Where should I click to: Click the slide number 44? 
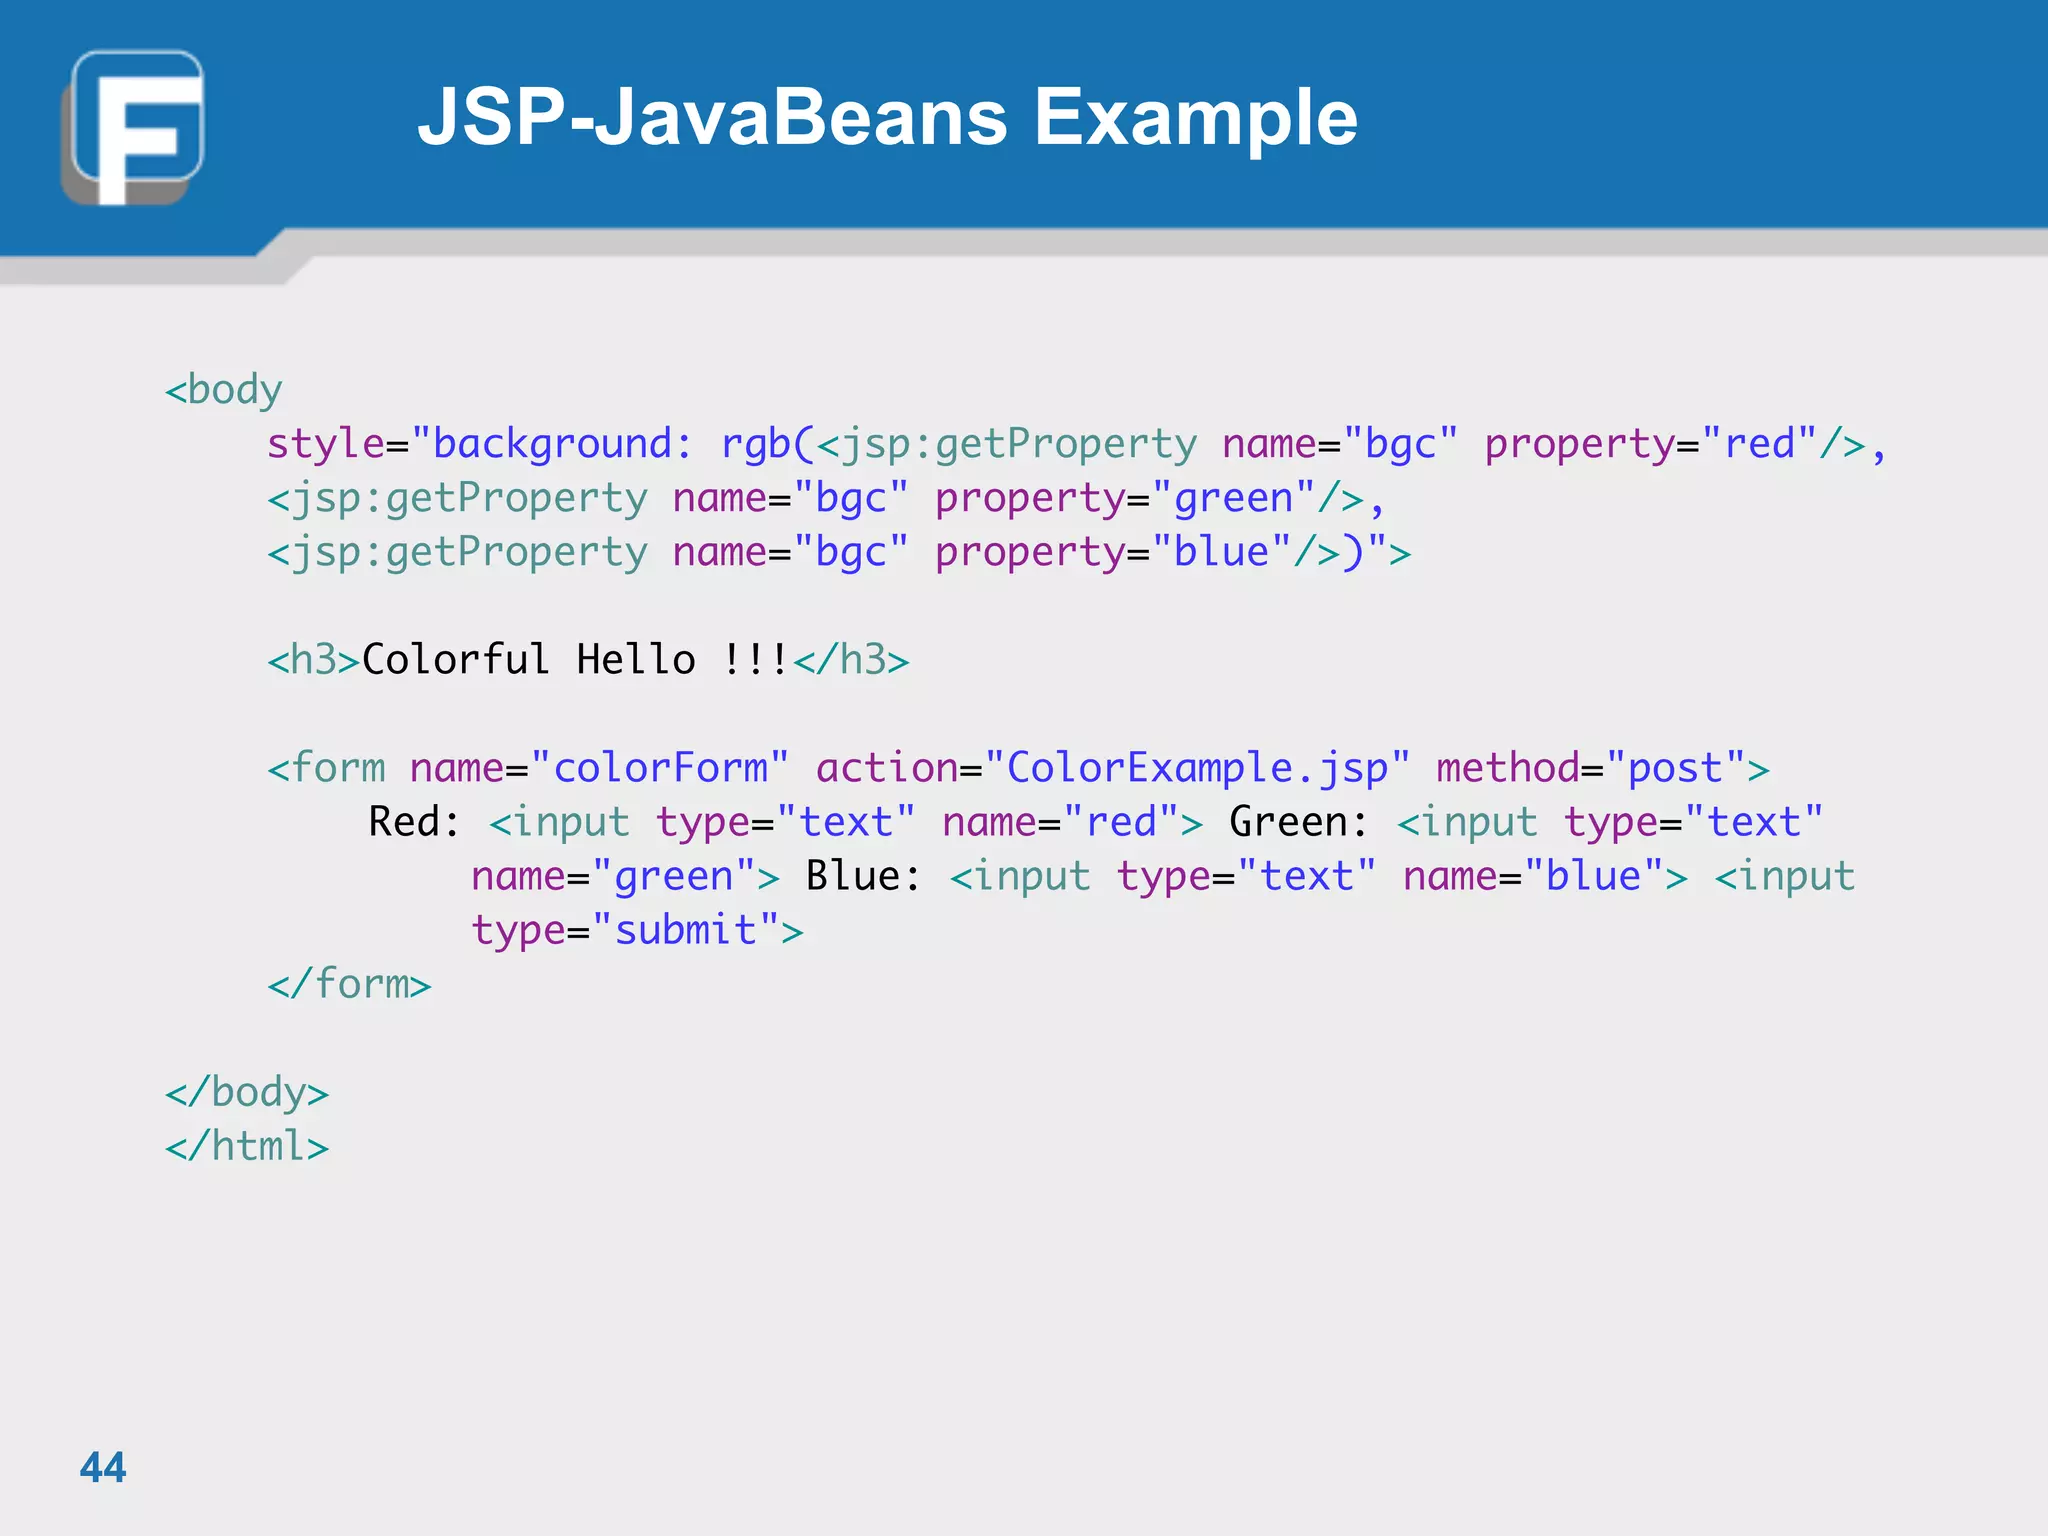[103, 1467]
